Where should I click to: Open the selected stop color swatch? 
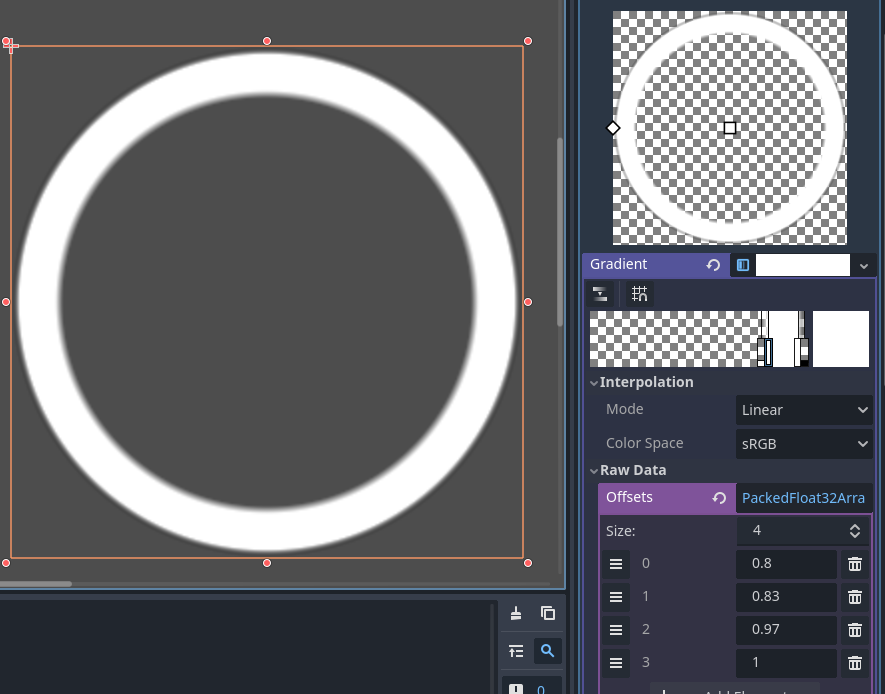pyautogui.click(x=841, y=339)
